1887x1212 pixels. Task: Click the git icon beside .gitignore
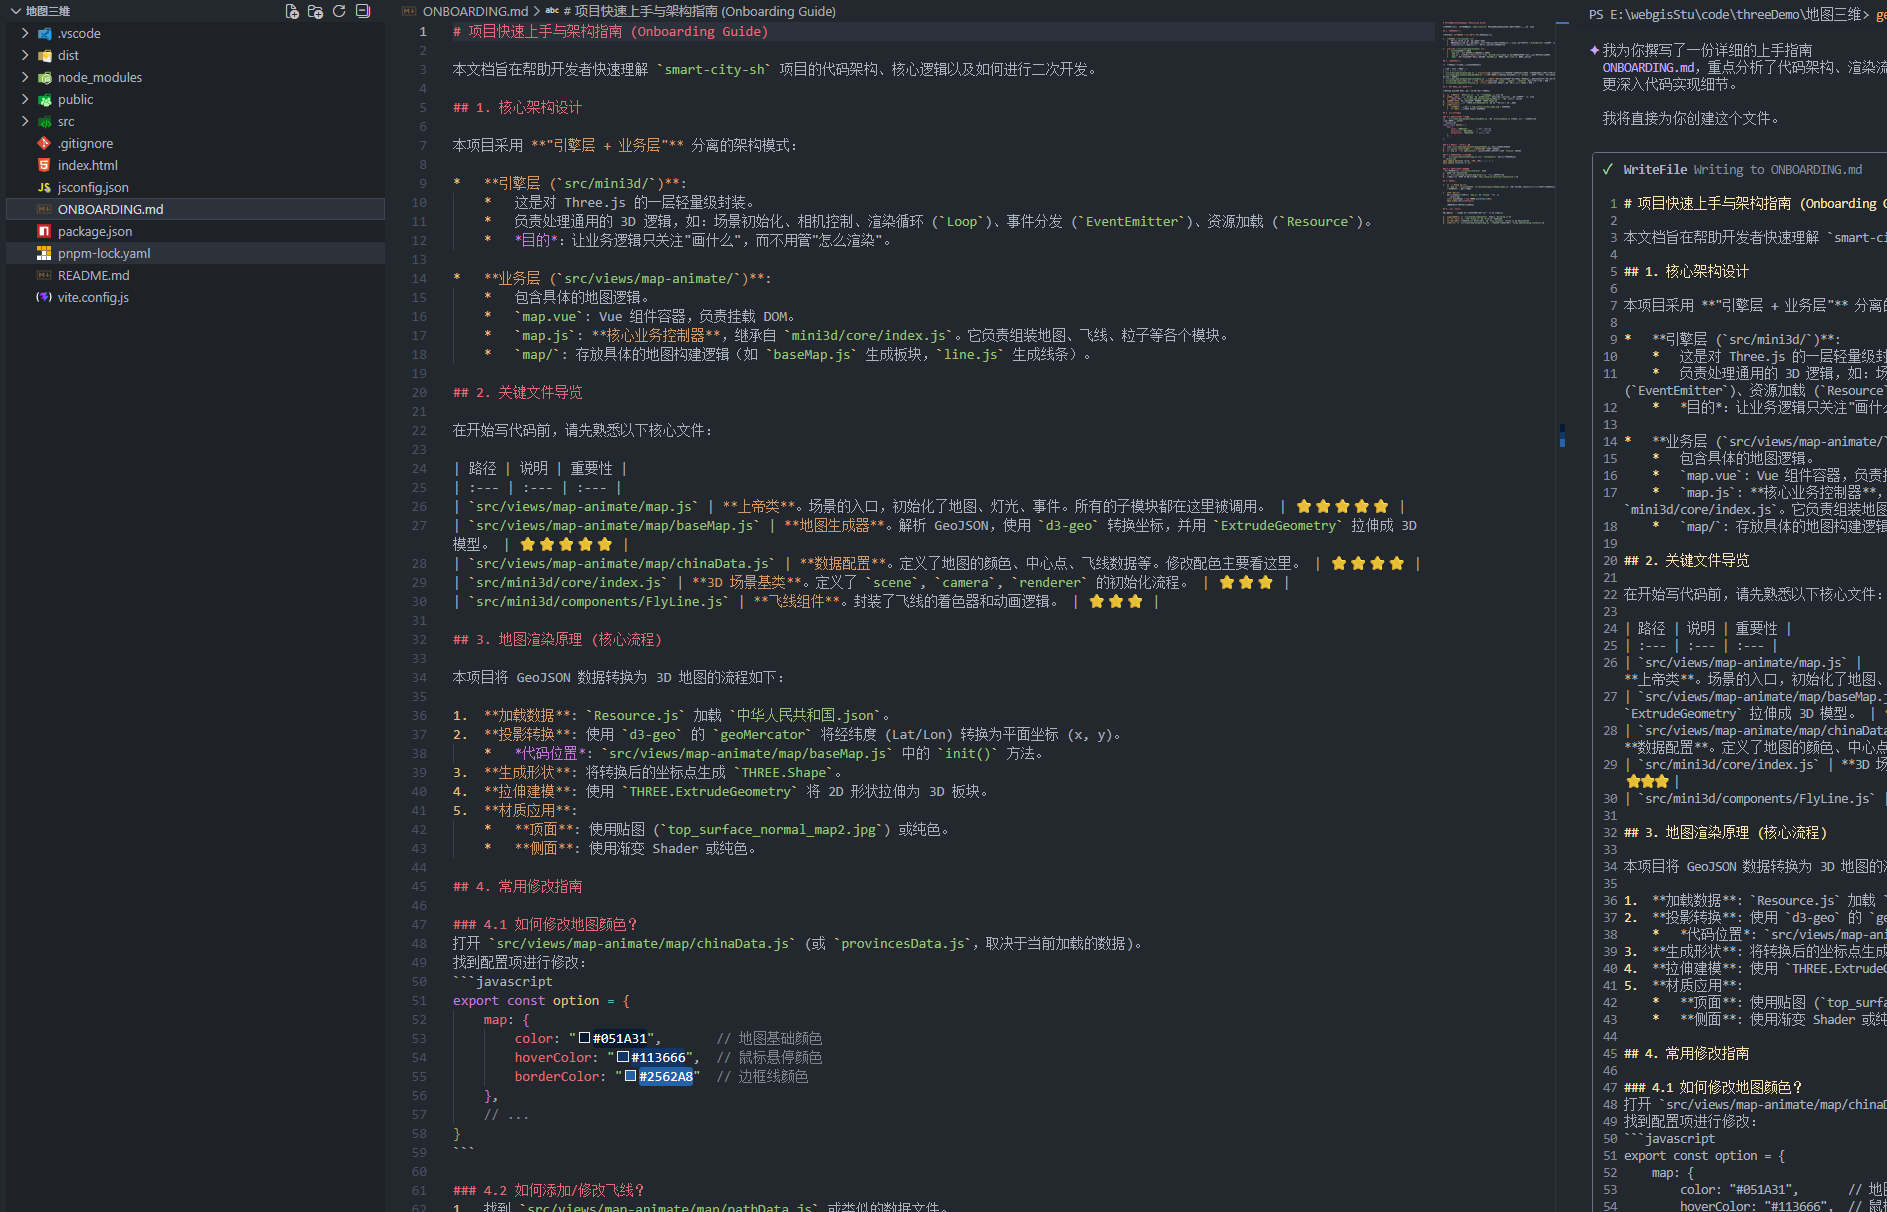44,143
